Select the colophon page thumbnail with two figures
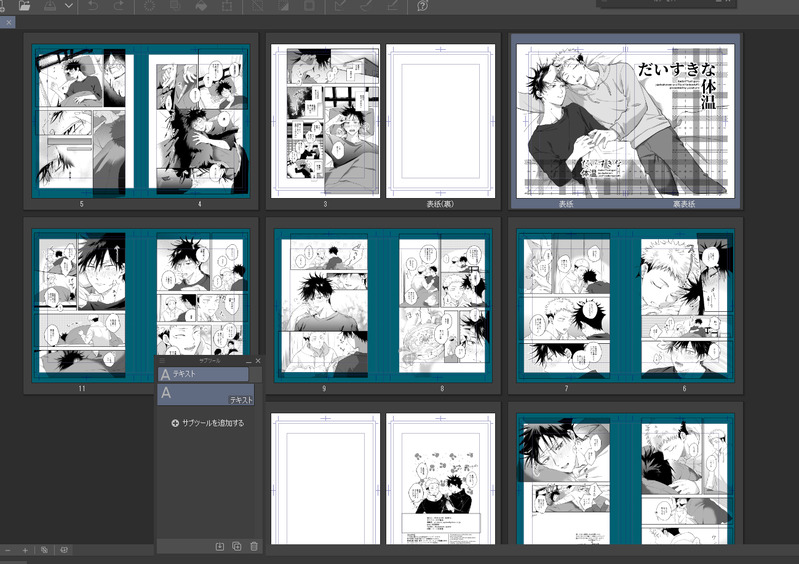Viewport: 799px width, 564px height. coord(441,479)
